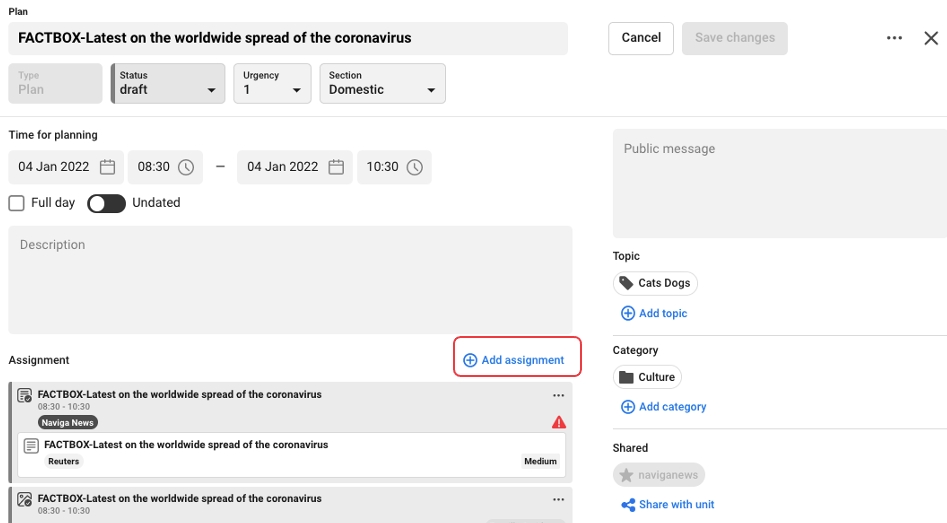Click into the Public message field
The width and height of the screenshot is (947, 523).
point(779,183)
